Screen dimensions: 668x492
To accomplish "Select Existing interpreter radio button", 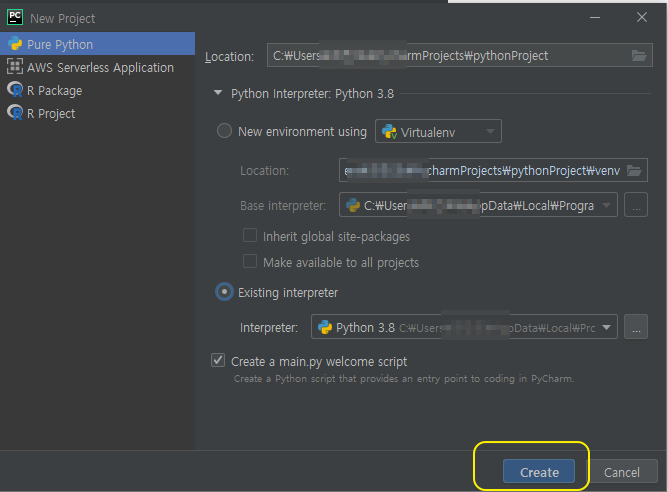I will coord(225,292).
